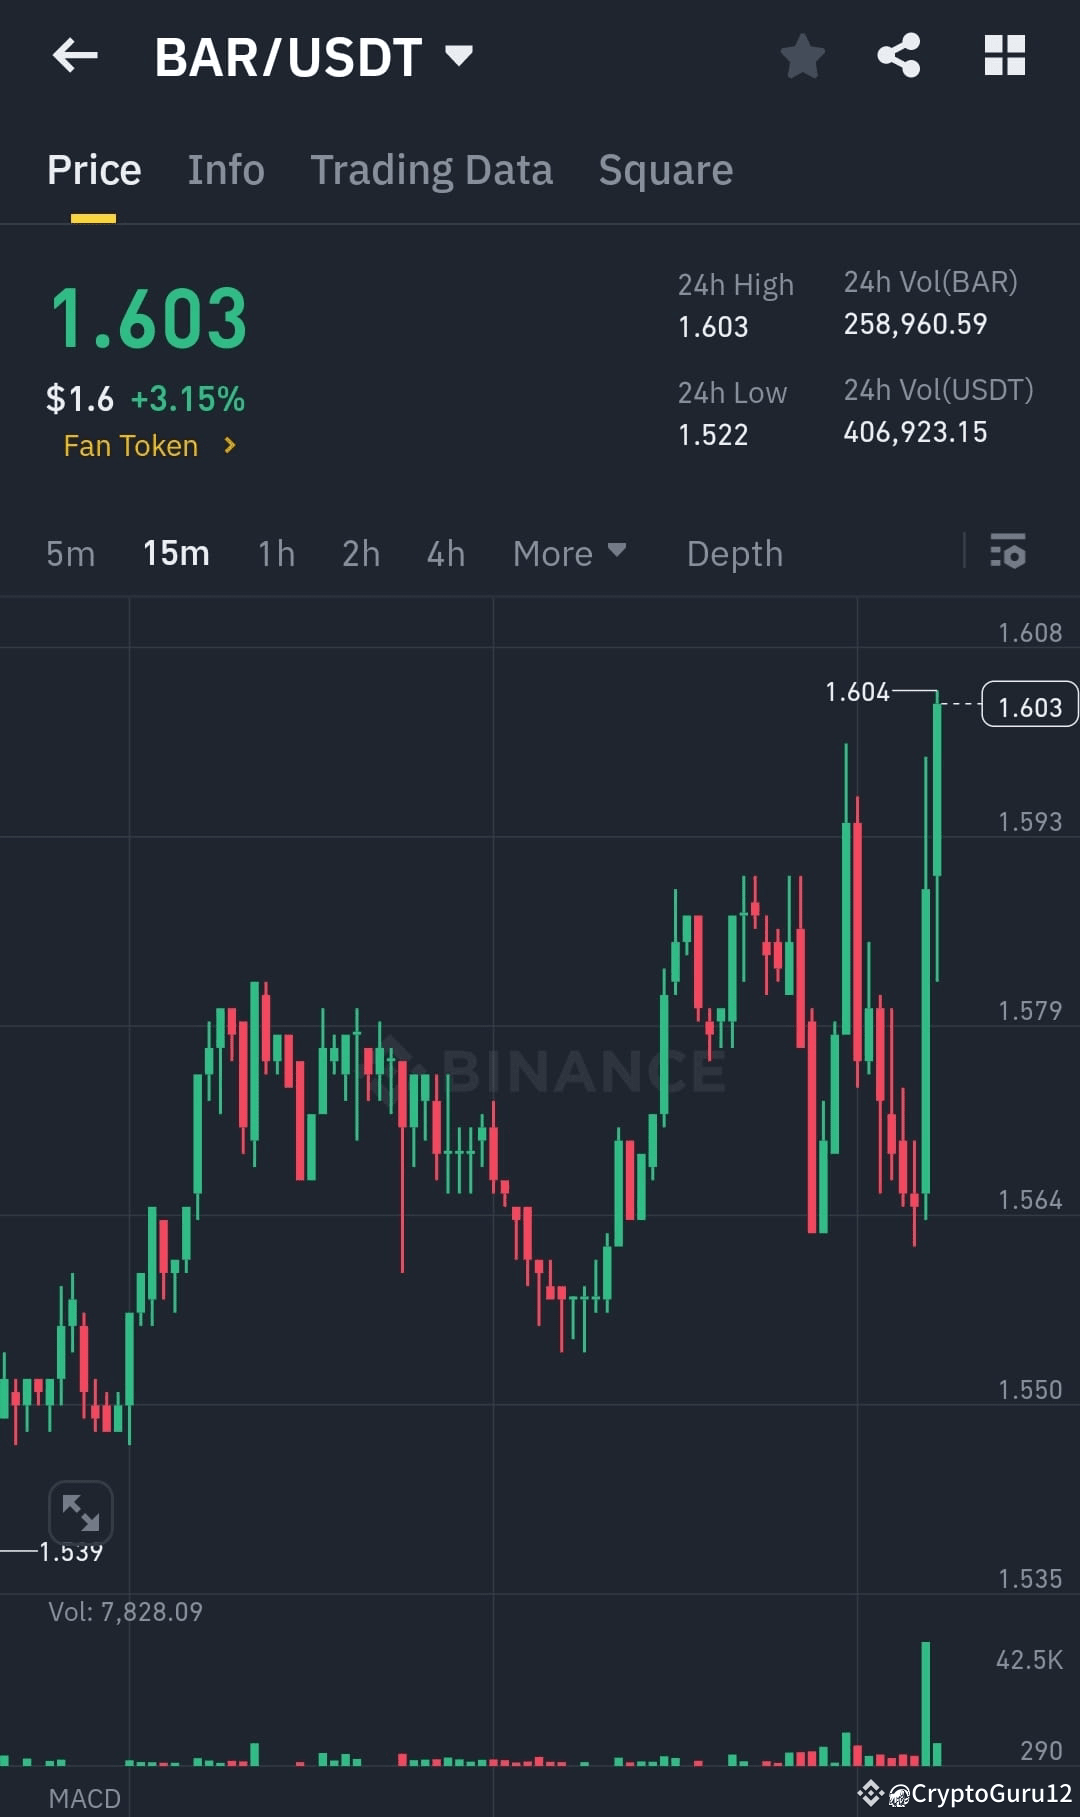1080x1817 pixels.
Task: Toggle the favorite star for BAR/USDT
Action: pos(803,56)
